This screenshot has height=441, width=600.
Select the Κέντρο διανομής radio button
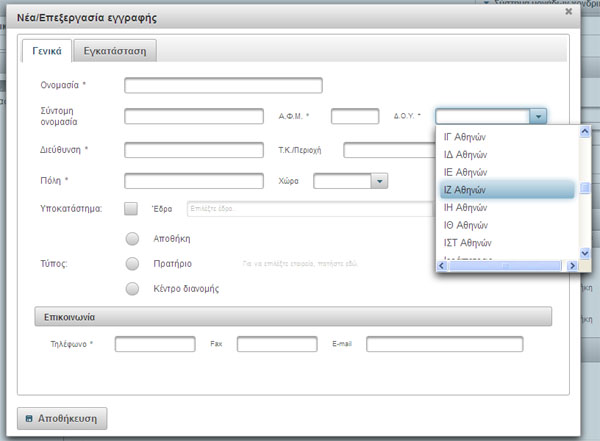tap(132, 289)
